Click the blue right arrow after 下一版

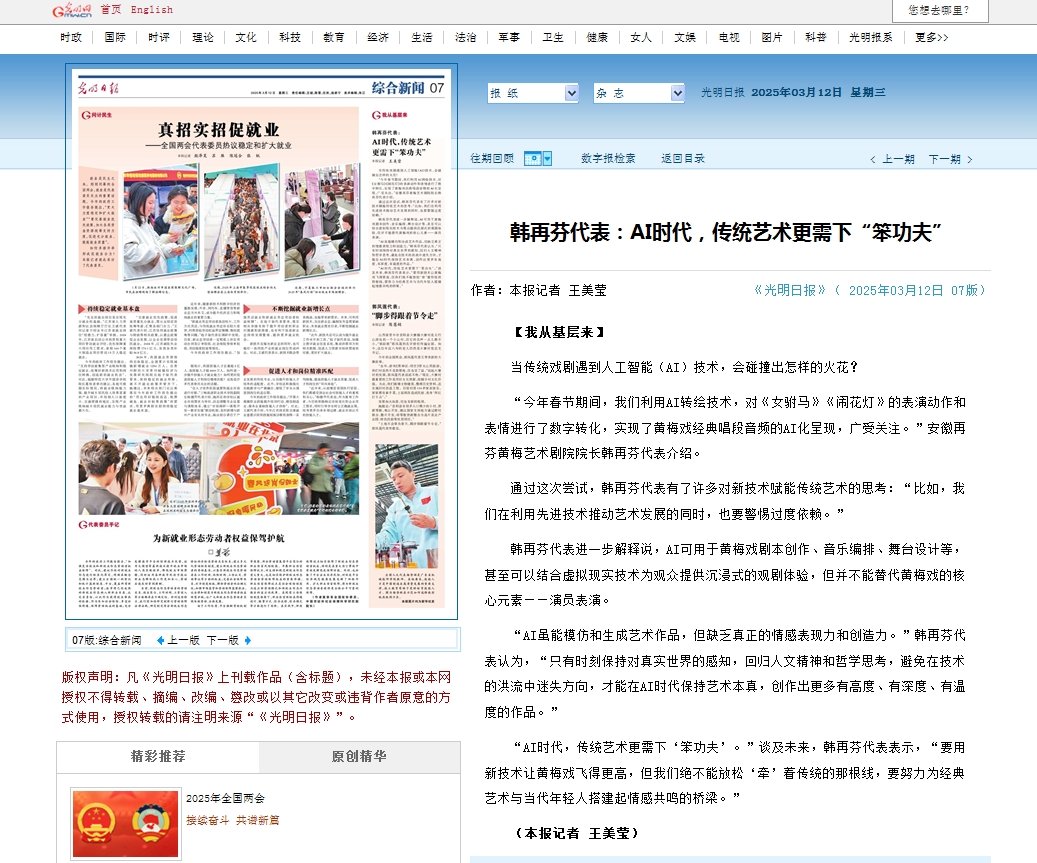click(248, 640)
